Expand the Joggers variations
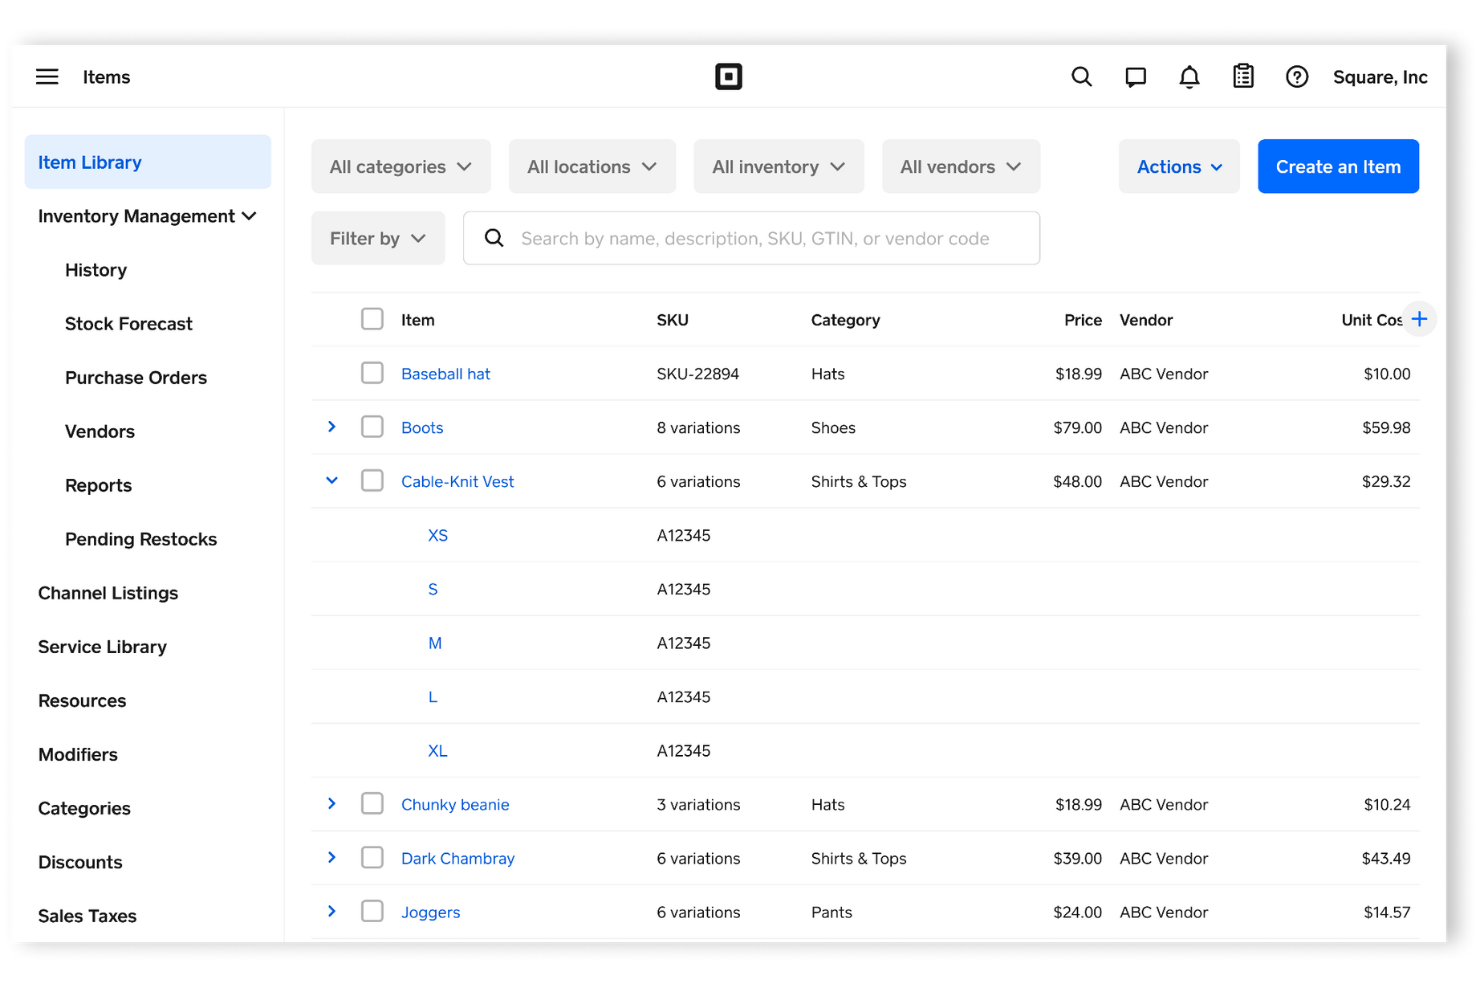1480x987 pixels. click(x=332, y=911)
